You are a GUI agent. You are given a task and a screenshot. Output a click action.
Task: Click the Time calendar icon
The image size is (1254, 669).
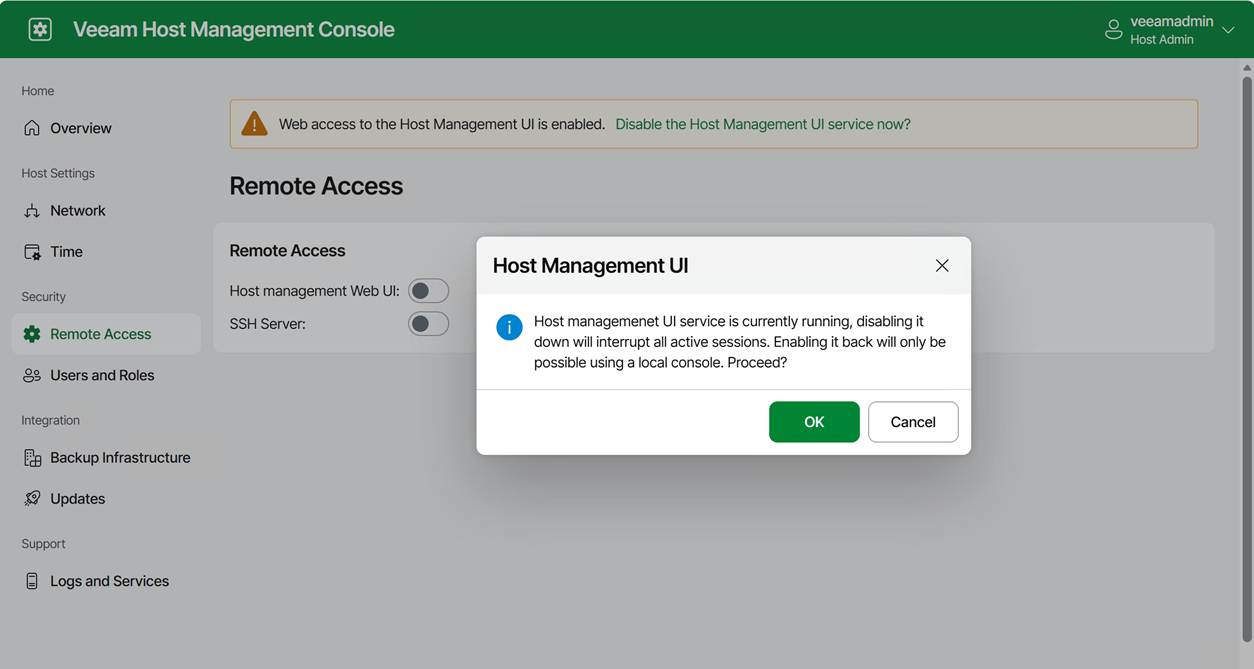[32, 252]
